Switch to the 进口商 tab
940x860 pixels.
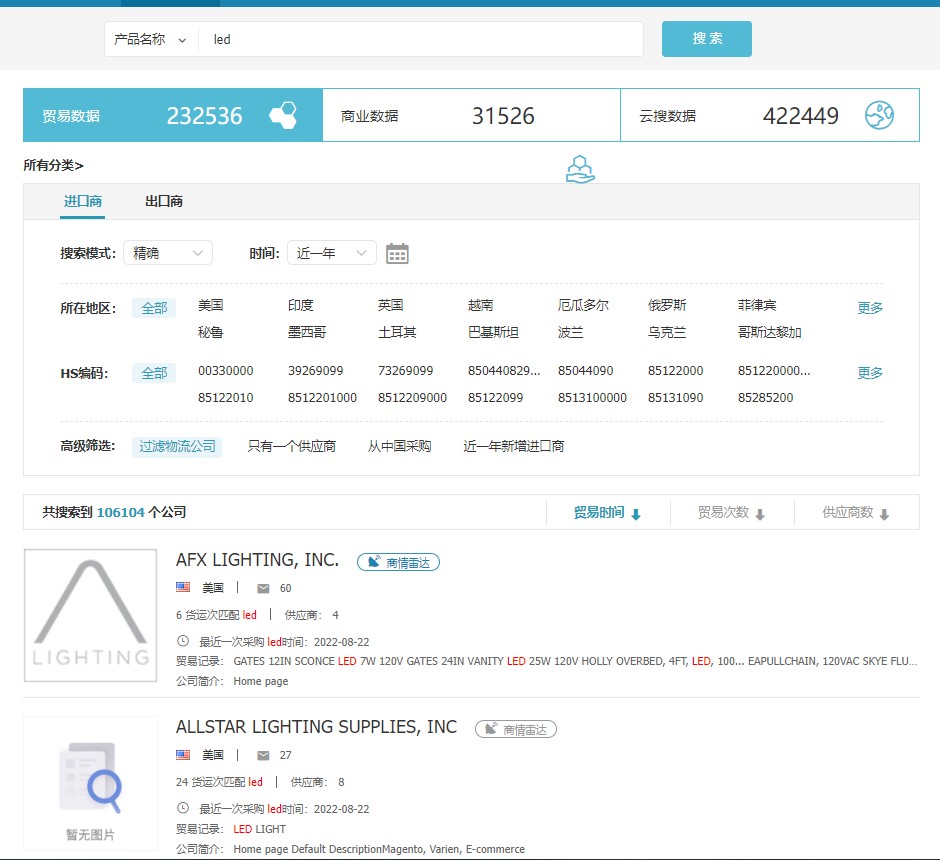coord(83,201)
